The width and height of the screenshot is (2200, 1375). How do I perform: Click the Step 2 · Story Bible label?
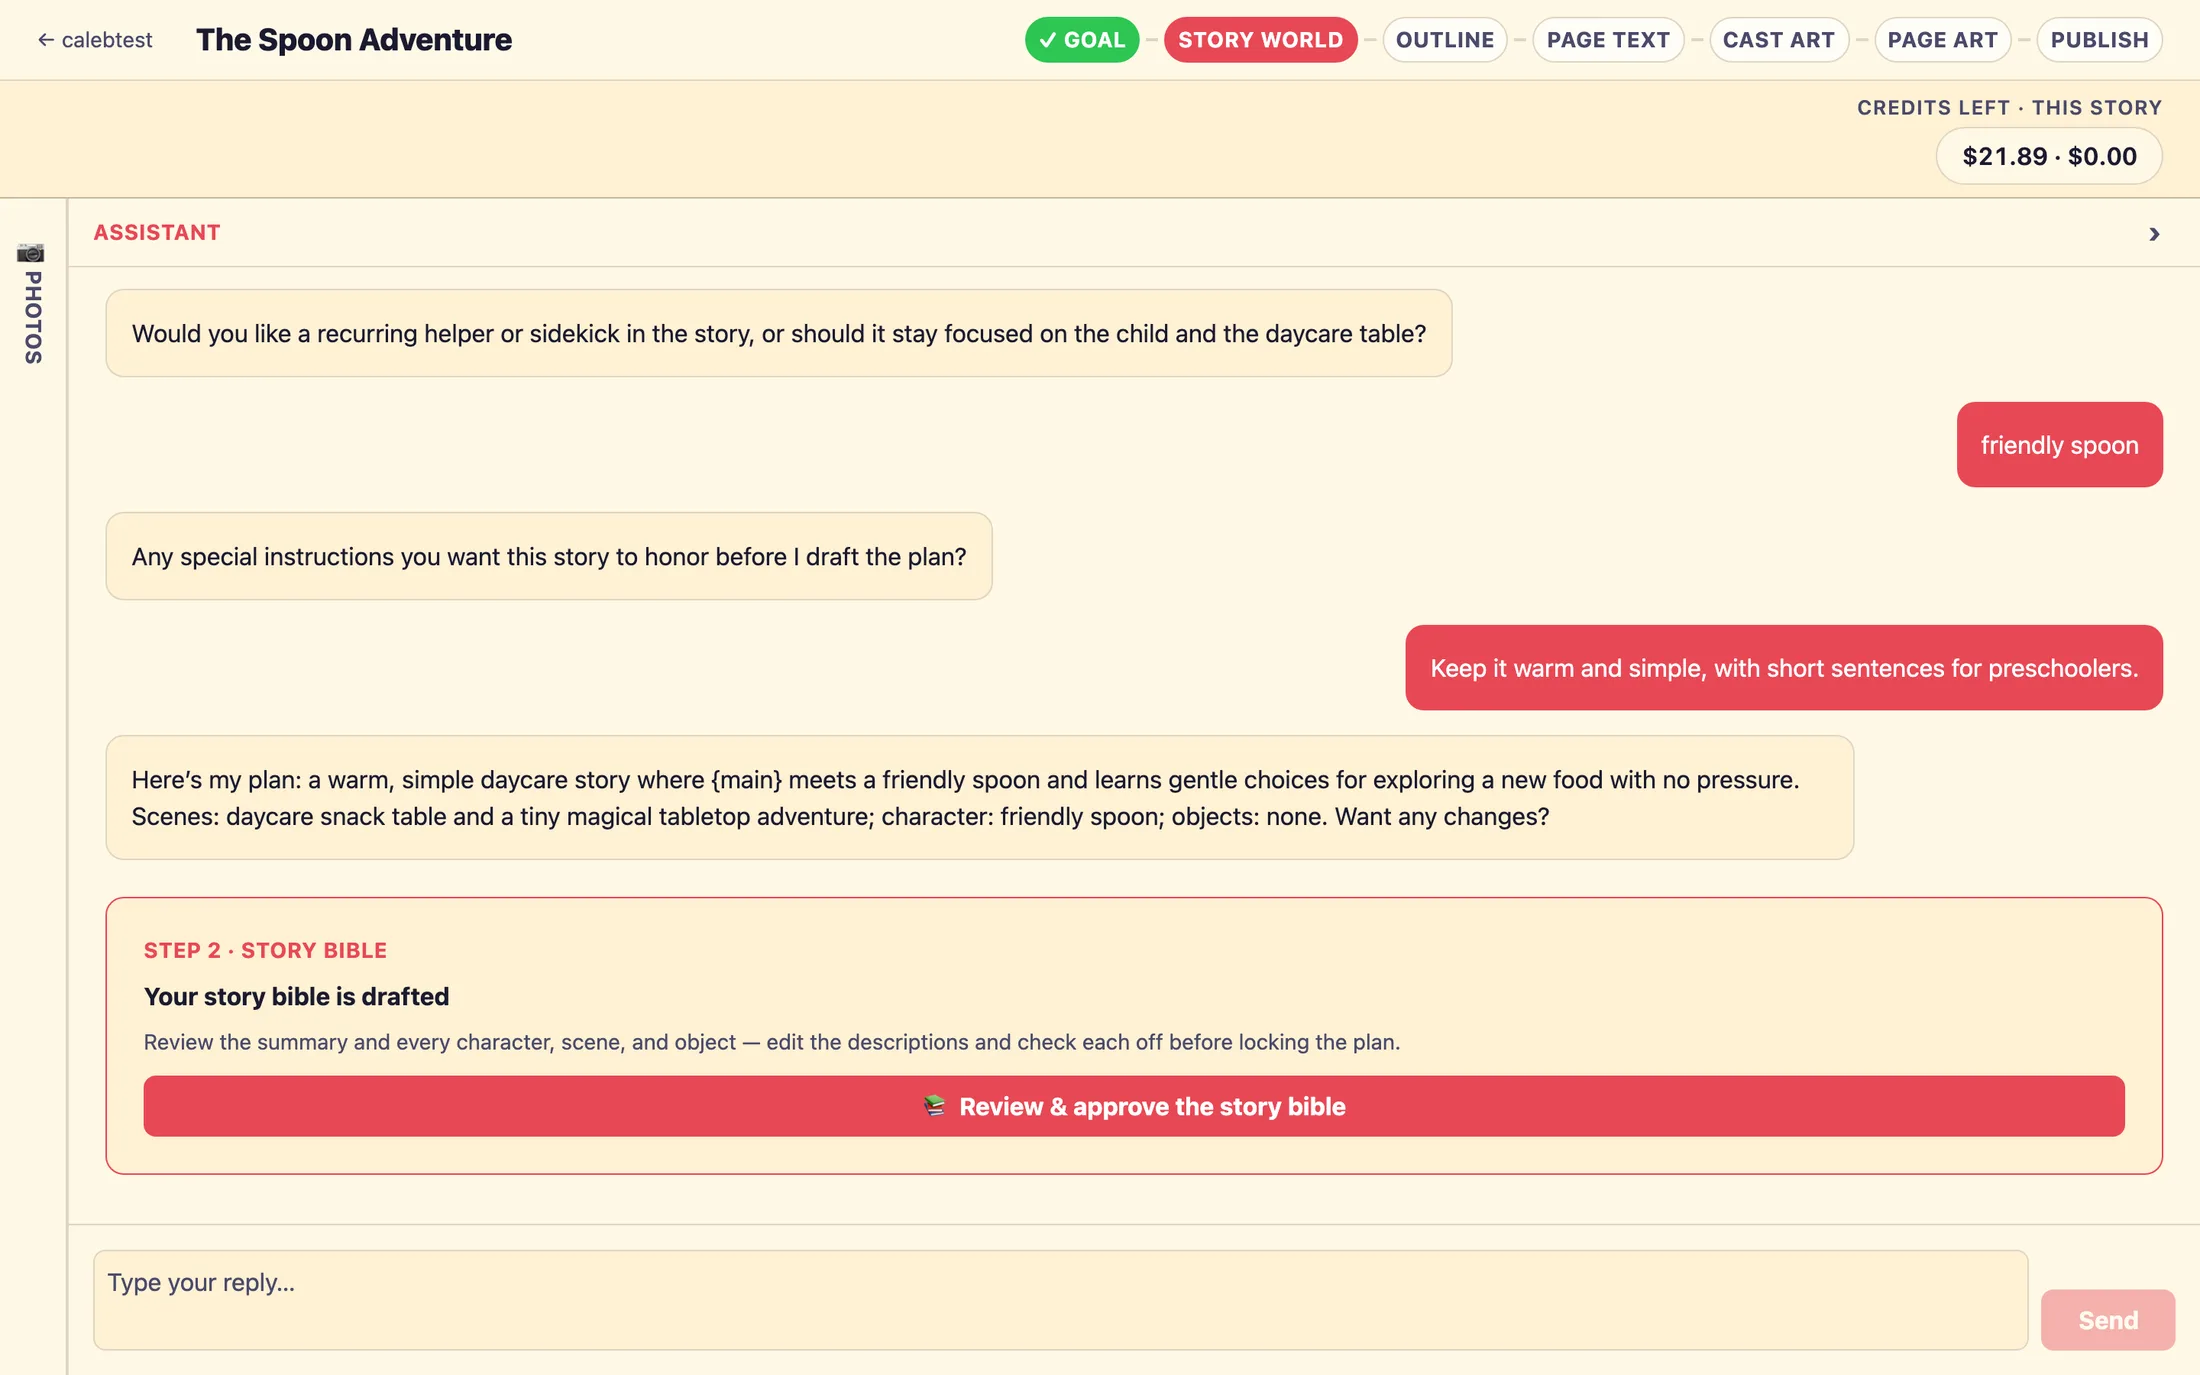(x=265, y=950)
